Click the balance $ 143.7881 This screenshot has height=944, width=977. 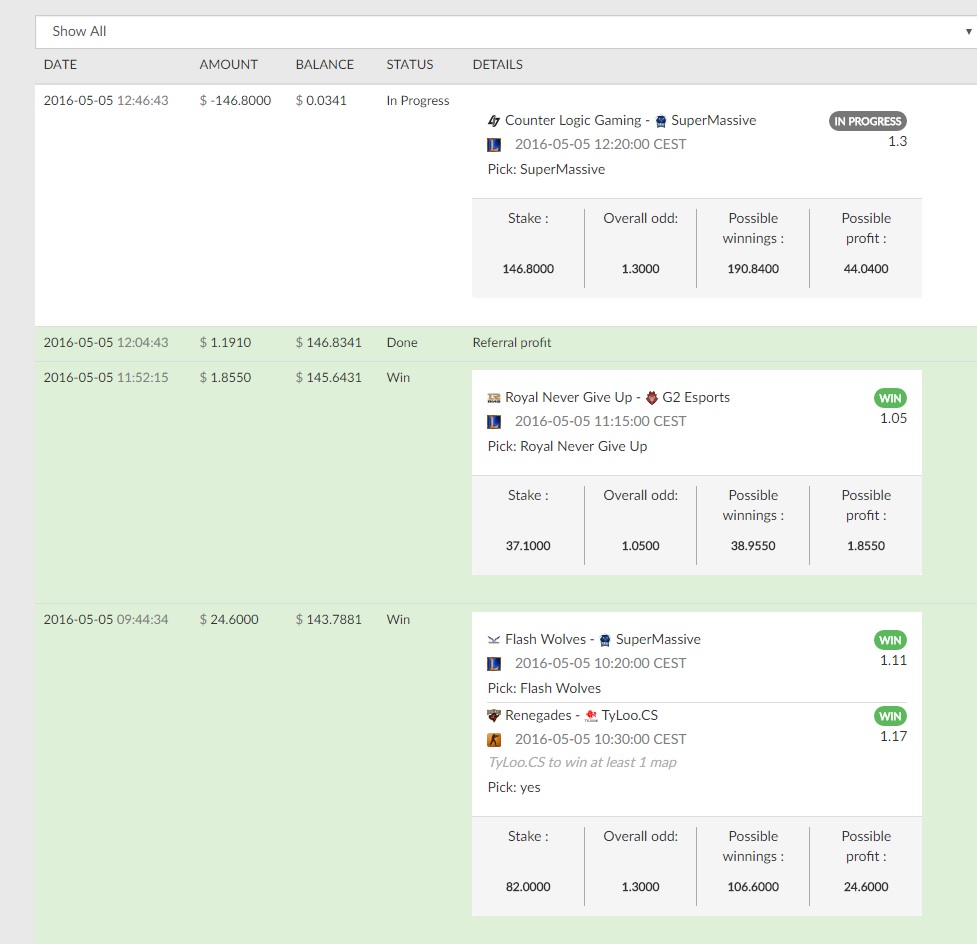pos(328,620)
